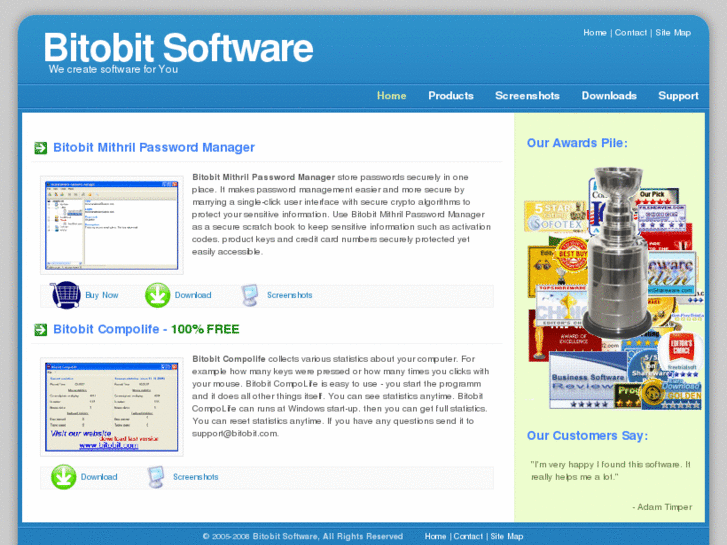
Task: Click the Mithril Password Manager screenshot thumbnail
Action: coord(112,225)
